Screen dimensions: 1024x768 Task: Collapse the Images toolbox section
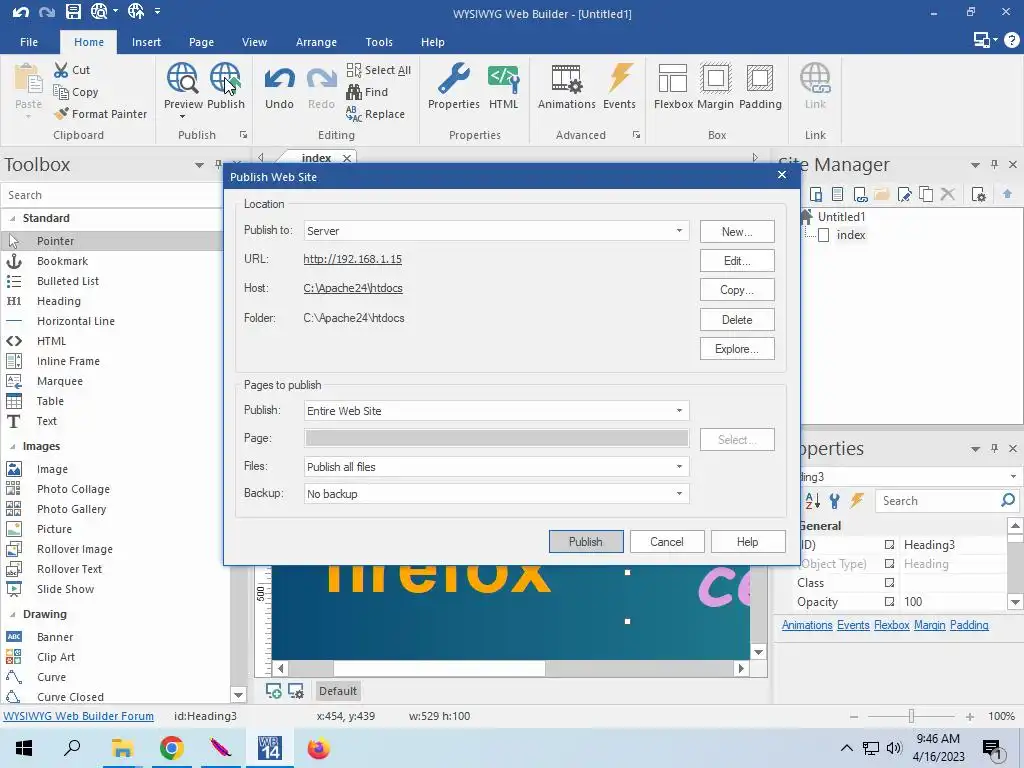coord(13,446)
